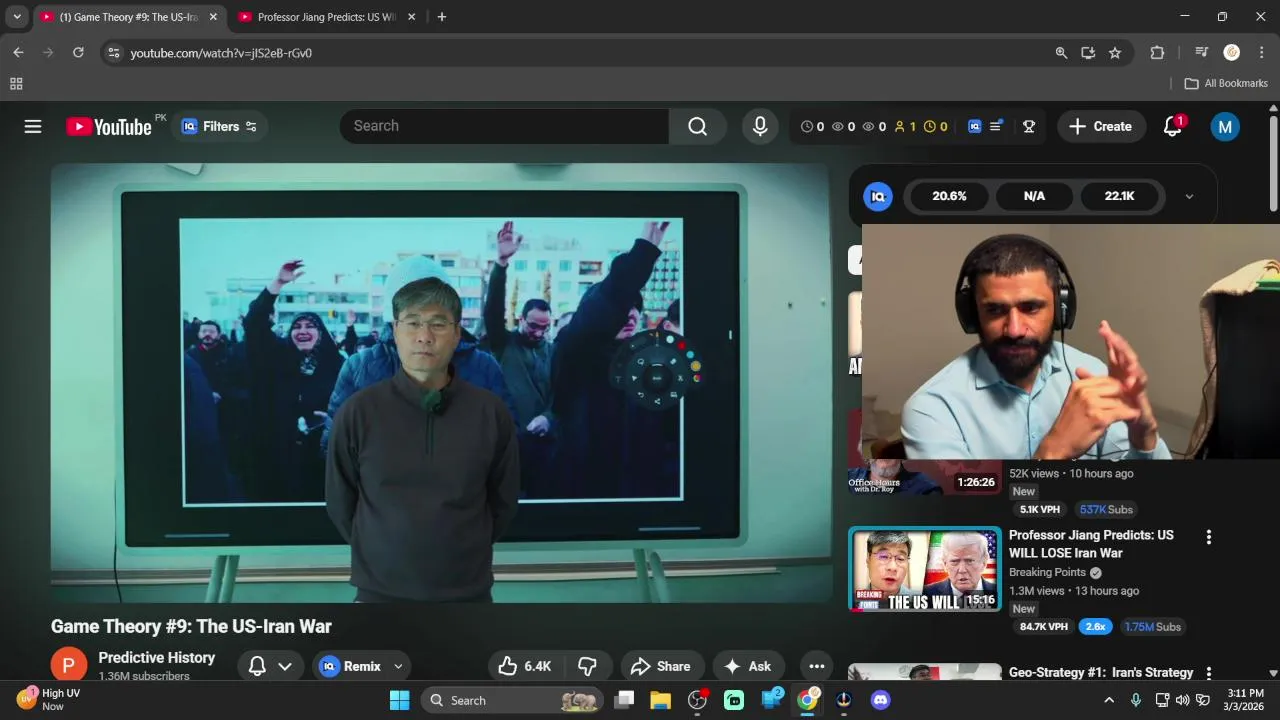Viewport: 1280px width, 720px height.
Task: Click the vidIQ logo icon in toolbar
Action: coord(974,126)
